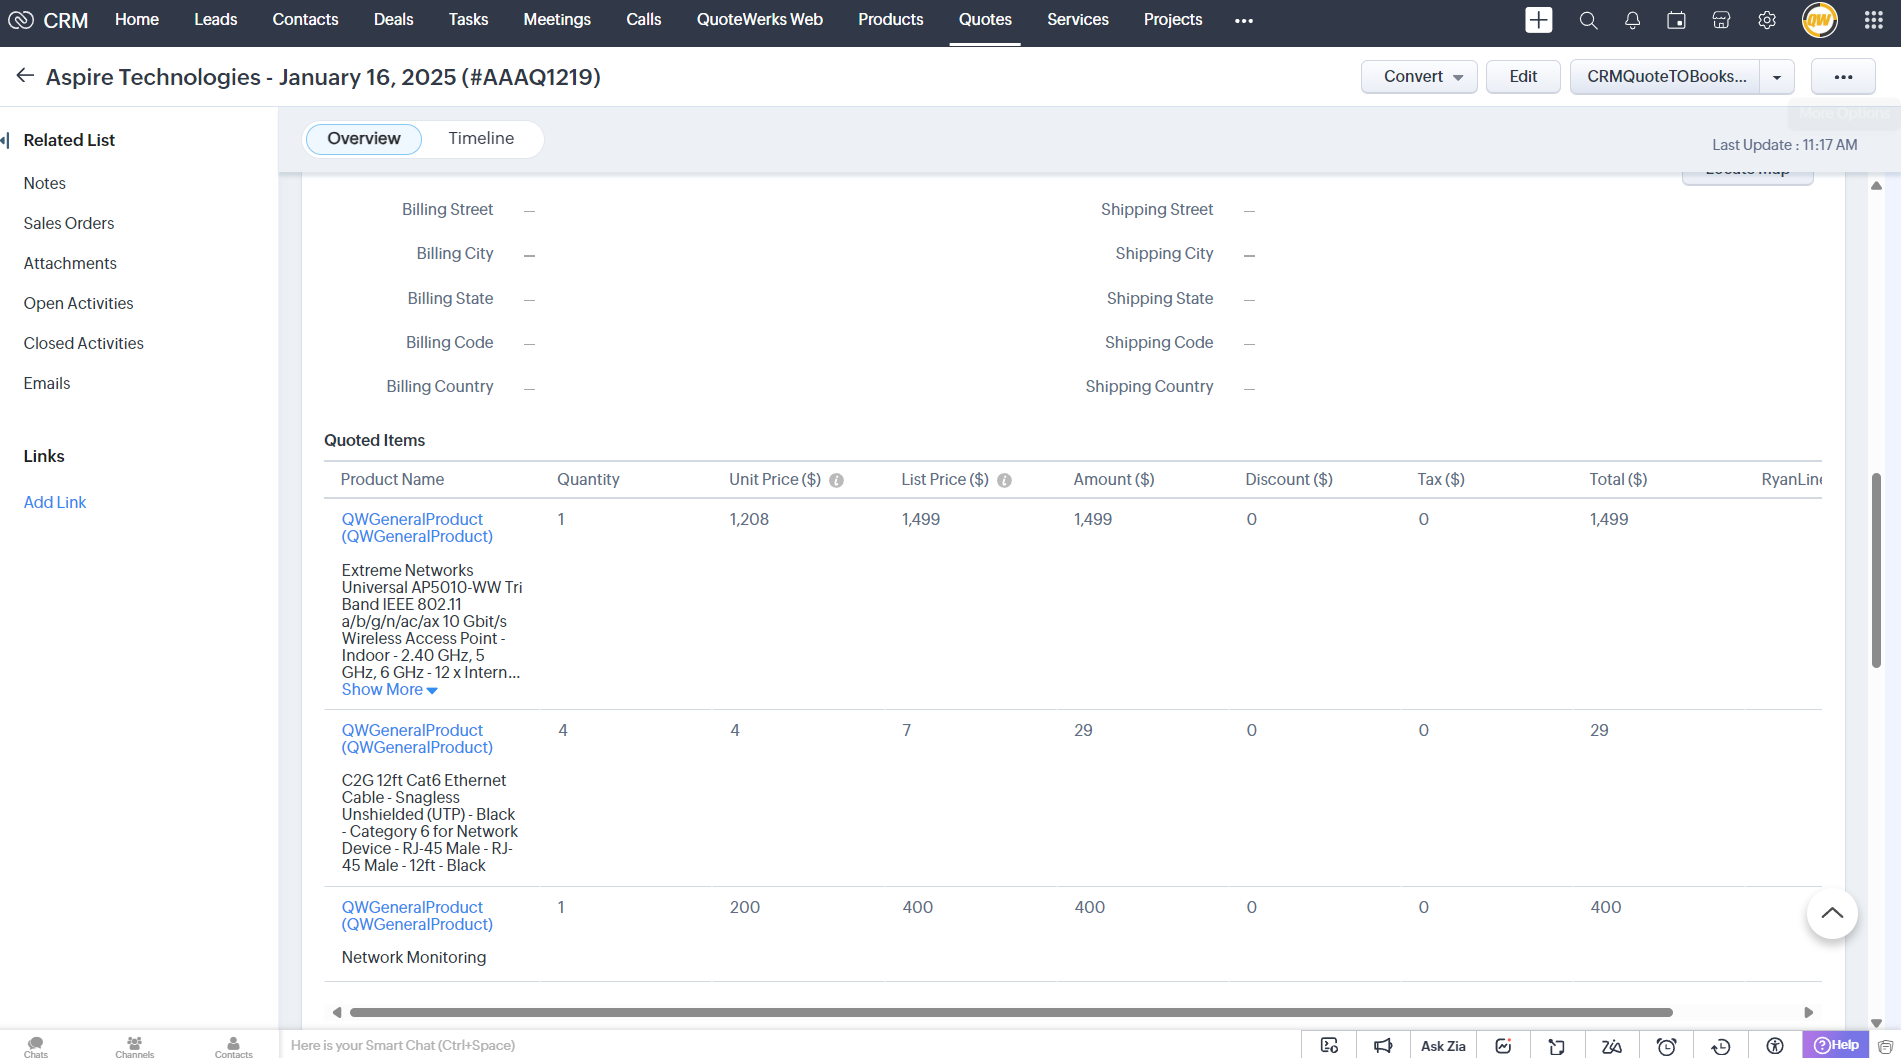Switch to the Timeline tab
The image size is (1901, 1058).
coord(481,138)
